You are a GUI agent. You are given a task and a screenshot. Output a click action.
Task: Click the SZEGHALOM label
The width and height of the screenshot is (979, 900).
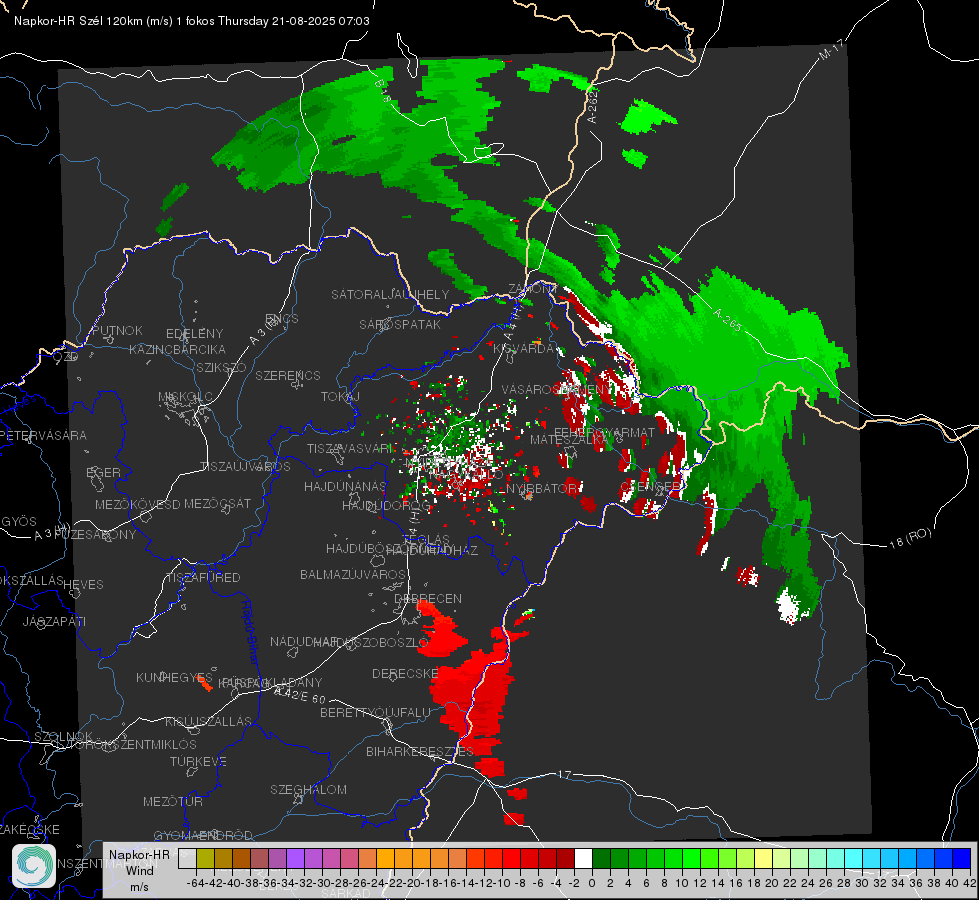pos(308,789)
